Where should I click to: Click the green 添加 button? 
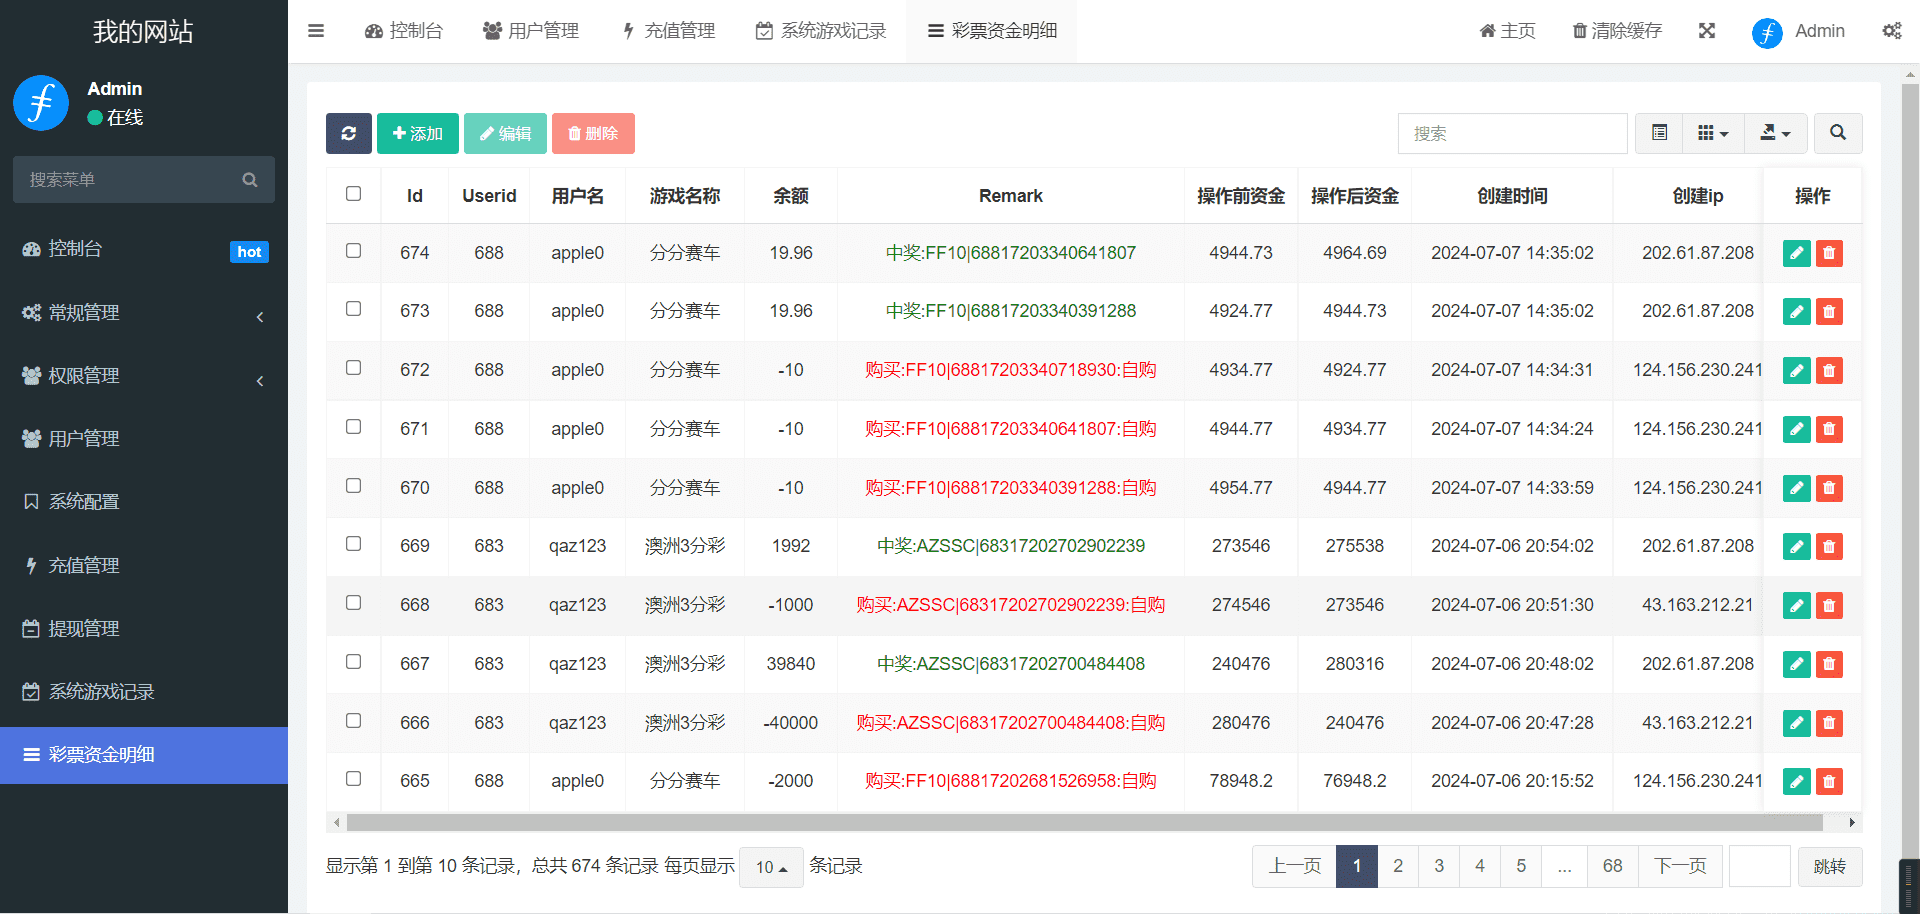click(417, 133)
